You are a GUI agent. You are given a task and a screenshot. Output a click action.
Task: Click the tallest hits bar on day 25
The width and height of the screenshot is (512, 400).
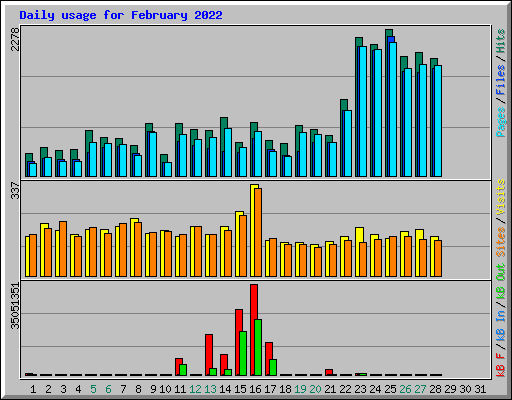point(389,33)
